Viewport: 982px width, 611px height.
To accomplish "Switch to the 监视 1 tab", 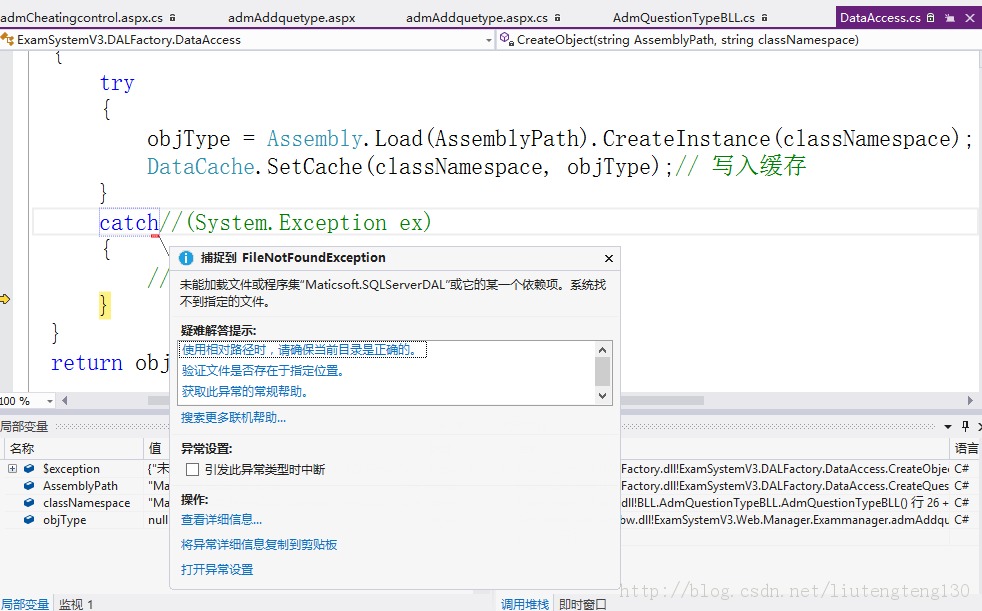I will click(76, 604).
